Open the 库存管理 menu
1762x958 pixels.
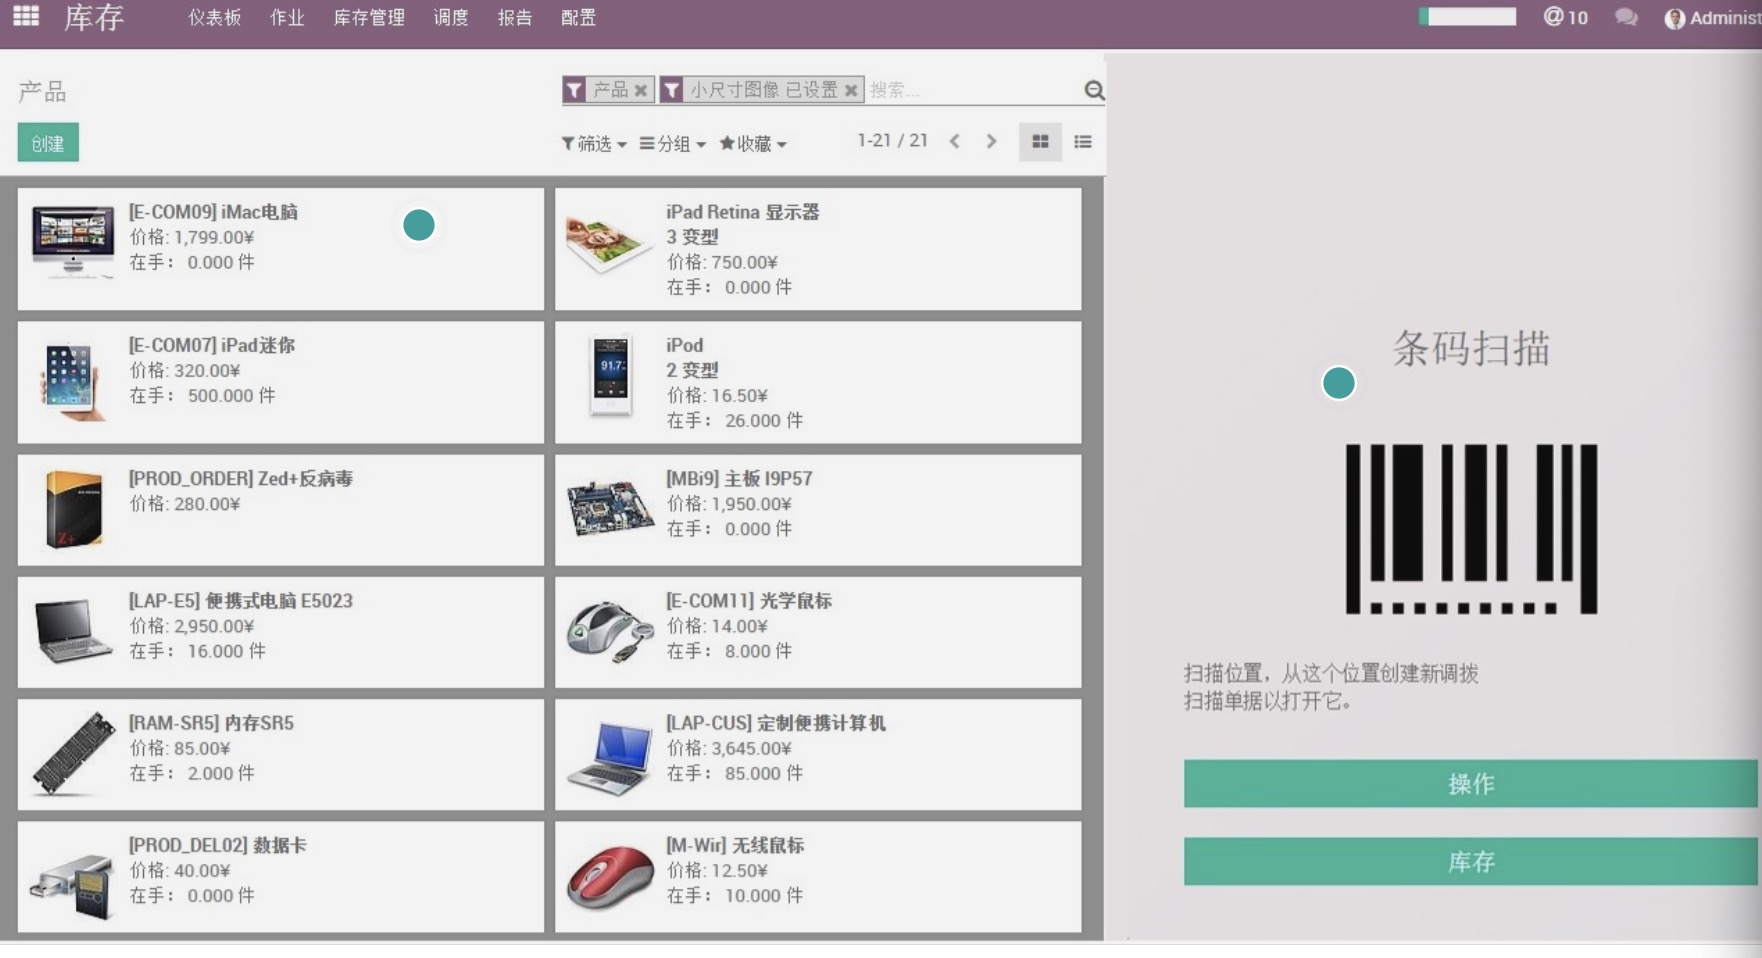[369, 18]
